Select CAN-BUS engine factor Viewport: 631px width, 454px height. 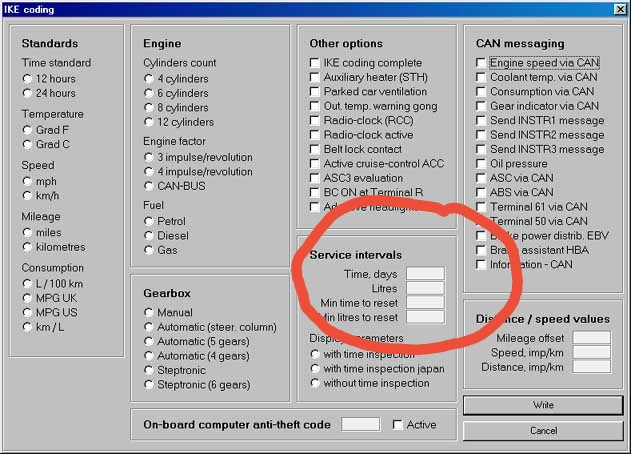tap(149, 185)
